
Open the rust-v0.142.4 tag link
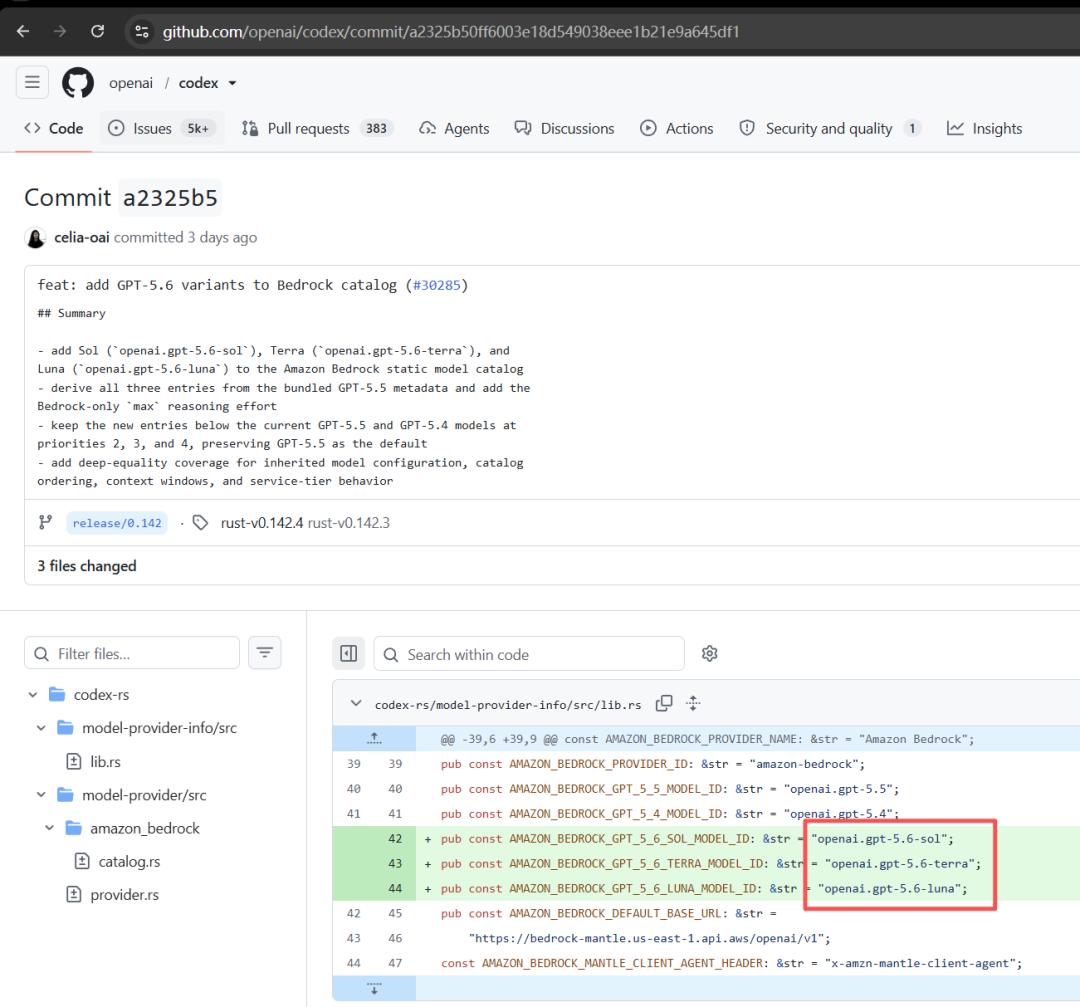[262, 523]
